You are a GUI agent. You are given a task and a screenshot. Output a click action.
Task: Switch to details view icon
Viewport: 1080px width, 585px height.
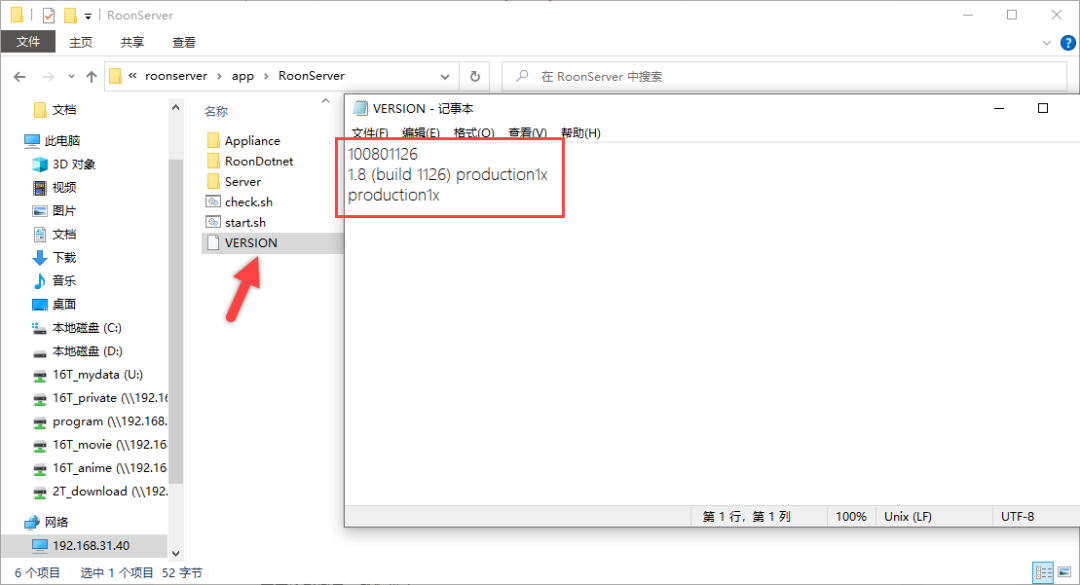click(1043, 573)
